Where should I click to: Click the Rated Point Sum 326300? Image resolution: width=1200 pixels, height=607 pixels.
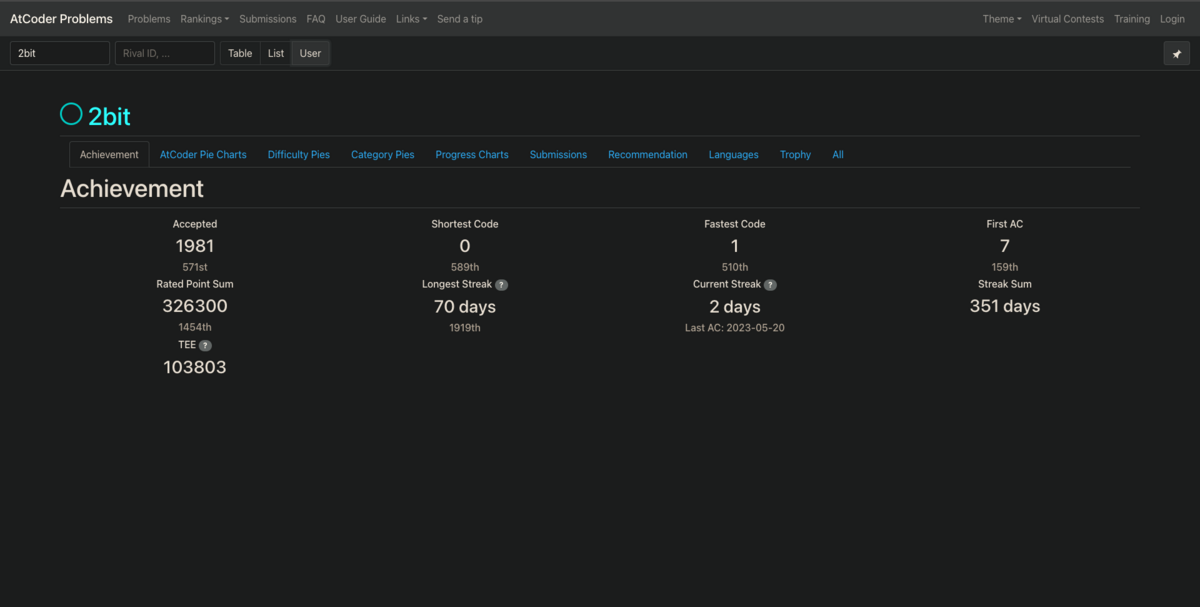(x=195, y=306)
